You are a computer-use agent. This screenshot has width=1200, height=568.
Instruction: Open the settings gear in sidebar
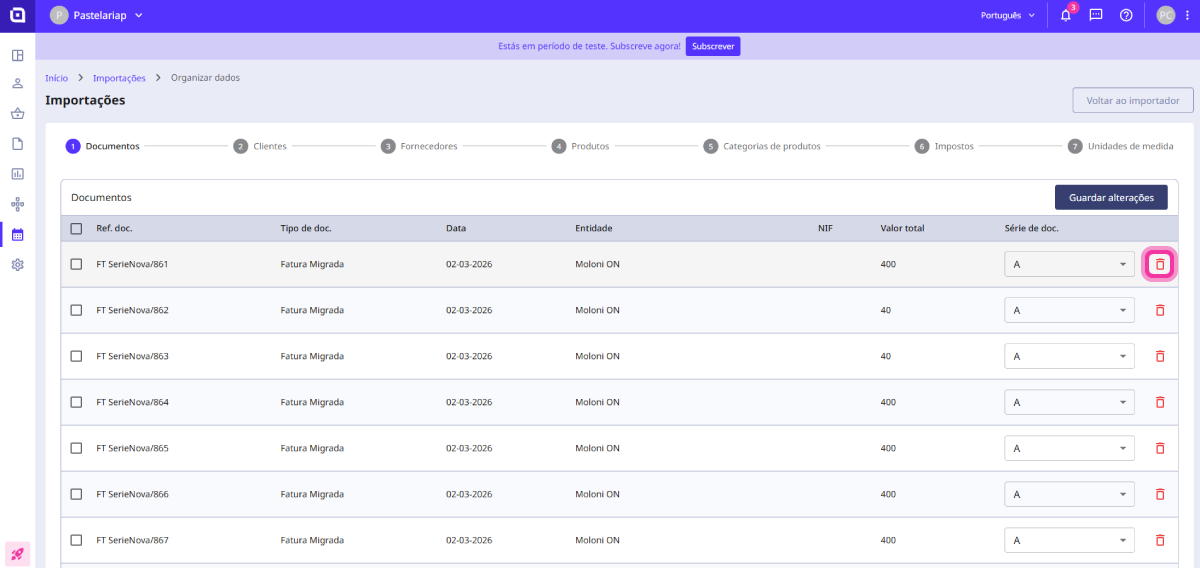pyautogui.click(x=17, y=265)
